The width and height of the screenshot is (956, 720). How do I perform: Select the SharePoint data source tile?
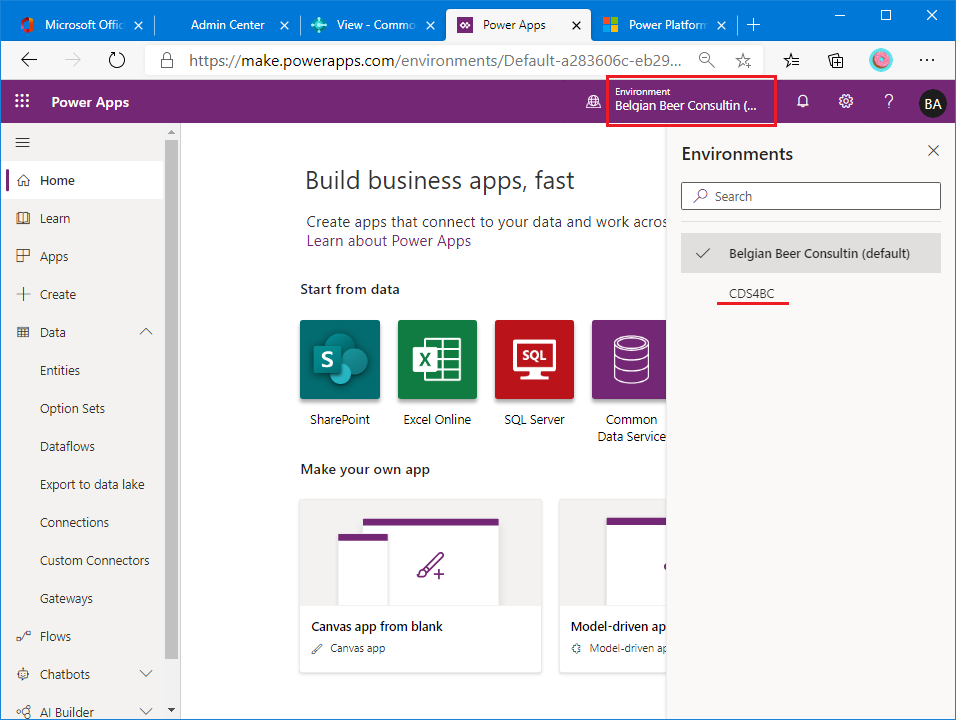[340, 360]
